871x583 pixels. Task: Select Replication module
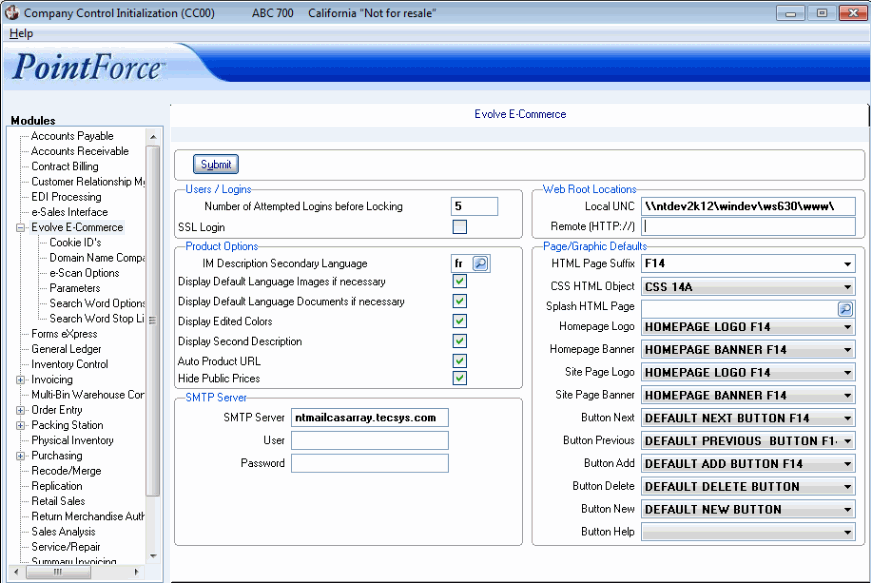[x=57, y=486]
